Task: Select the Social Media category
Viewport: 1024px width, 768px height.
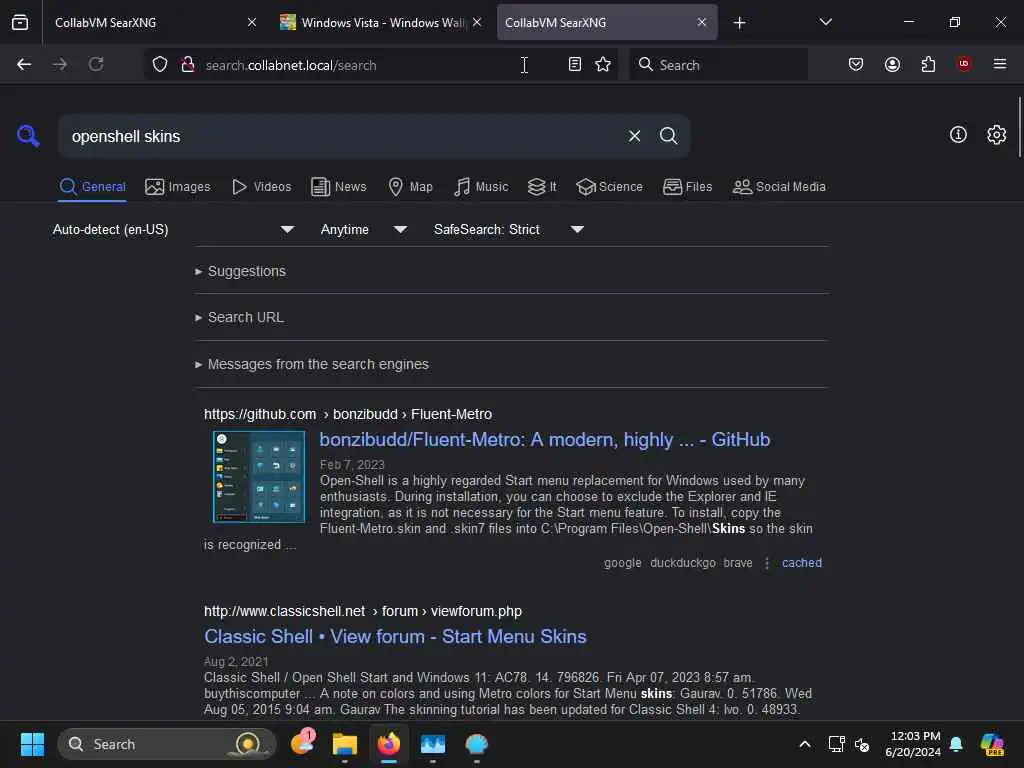Action: (x=779, y=187)
